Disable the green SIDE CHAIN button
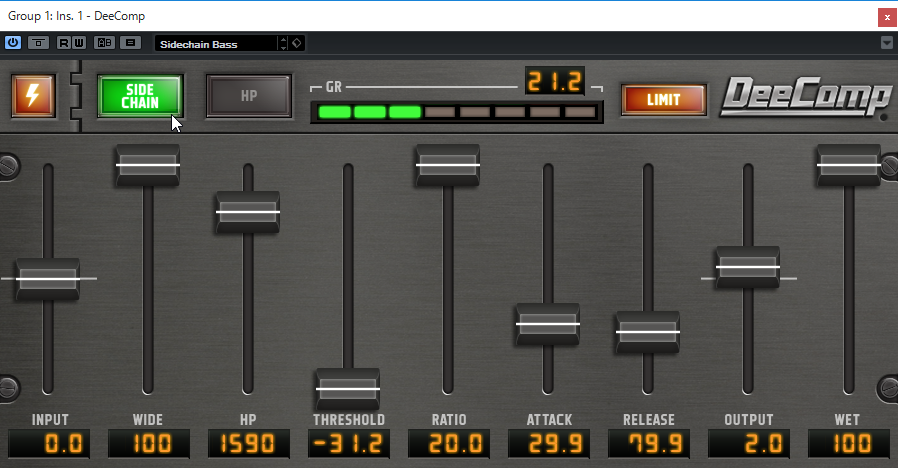The width and height of the screenshot is (898, 468). click(x=140, y=96)
